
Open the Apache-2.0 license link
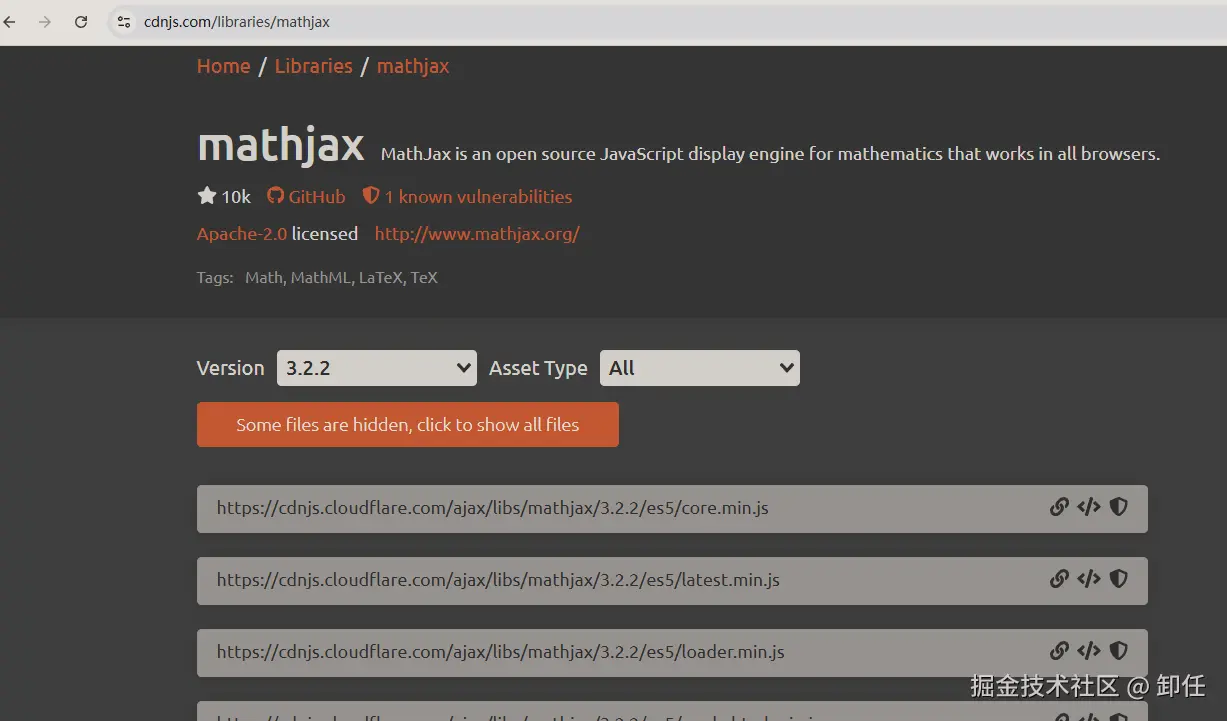click(x=242, y=234)
